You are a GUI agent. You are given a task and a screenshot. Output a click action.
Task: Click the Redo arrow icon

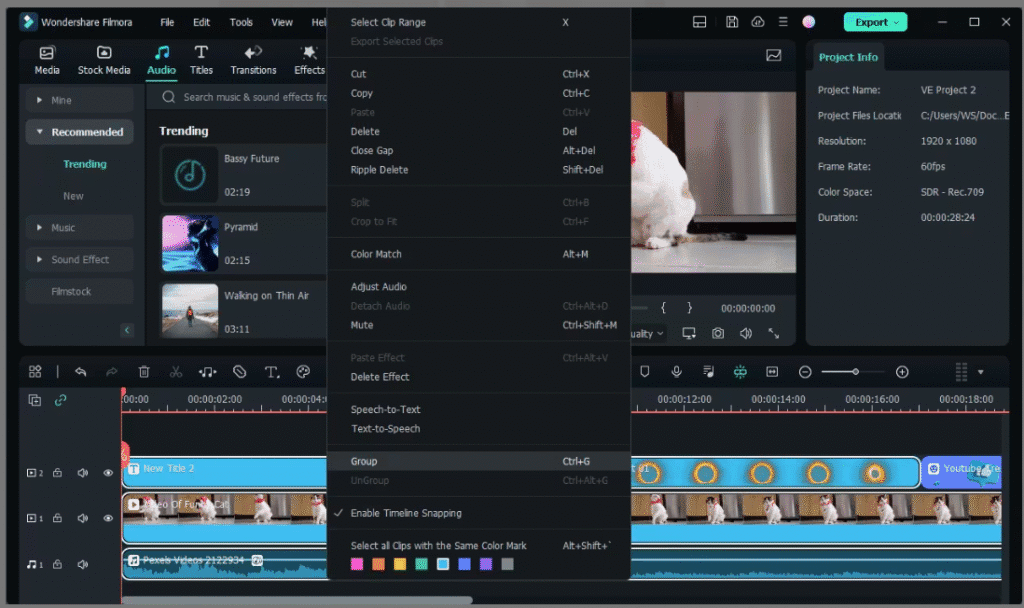(x=112, y=372)
